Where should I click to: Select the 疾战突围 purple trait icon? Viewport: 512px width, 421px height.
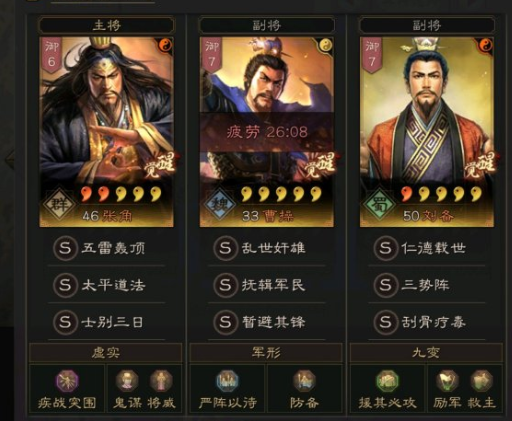pos(67,381)
